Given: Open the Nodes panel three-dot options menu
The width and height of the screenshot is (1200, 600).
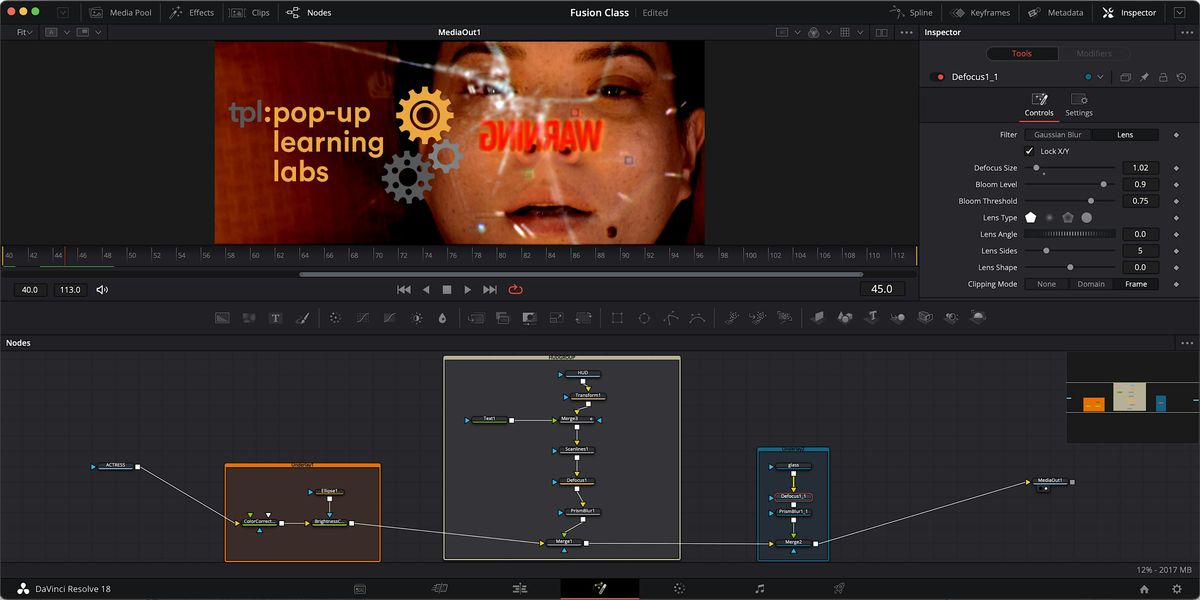Looking at the screenshot, I should [1187, 343].
